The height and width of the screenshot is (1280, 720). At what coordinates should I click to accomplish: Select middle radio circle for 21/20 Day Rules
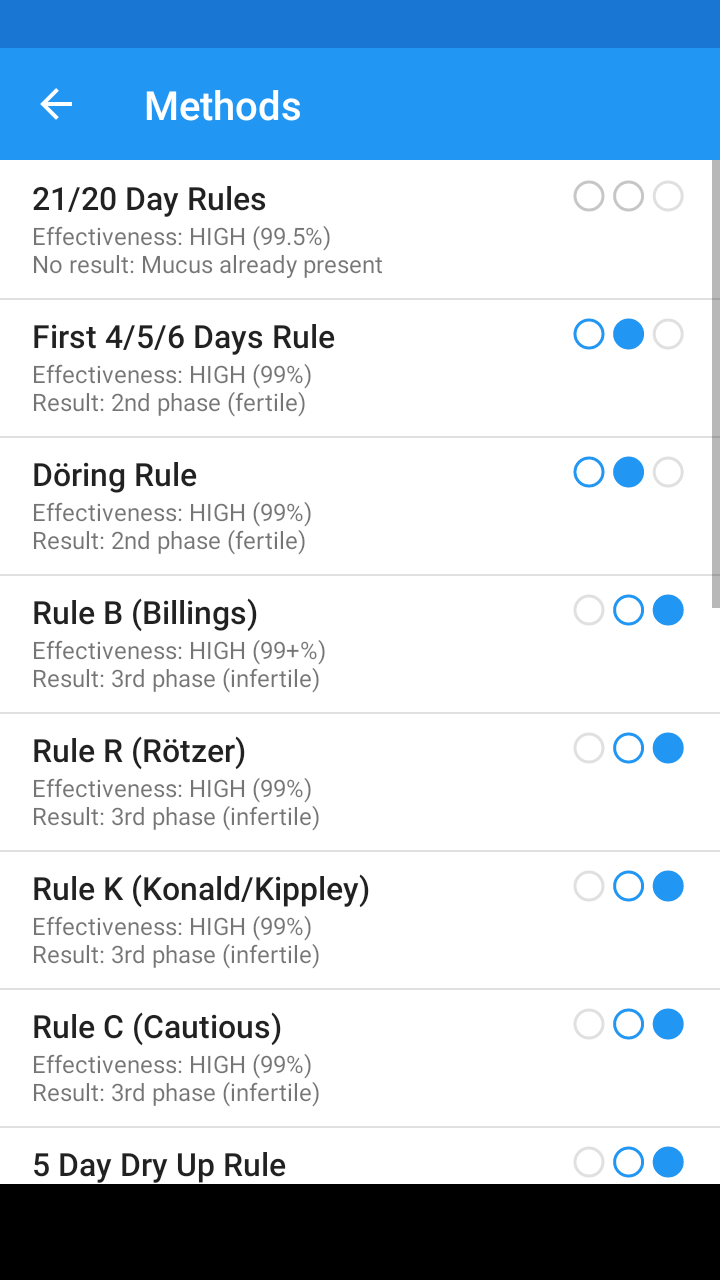point(628,196)
